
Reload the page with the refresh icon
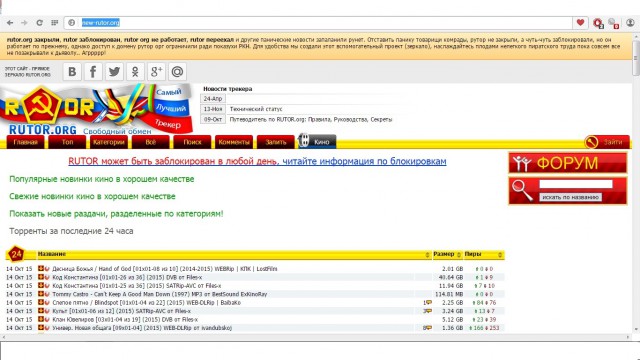pyautogui.click(x=40, y=23)
